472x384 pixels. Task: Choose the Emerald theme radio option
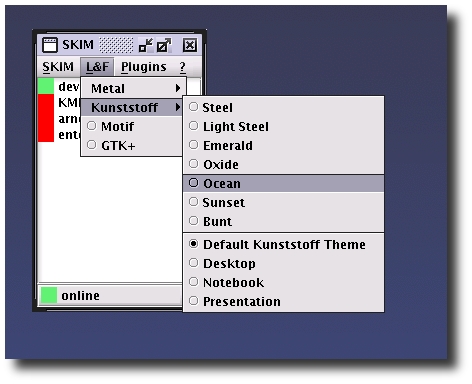click(193, 145)
